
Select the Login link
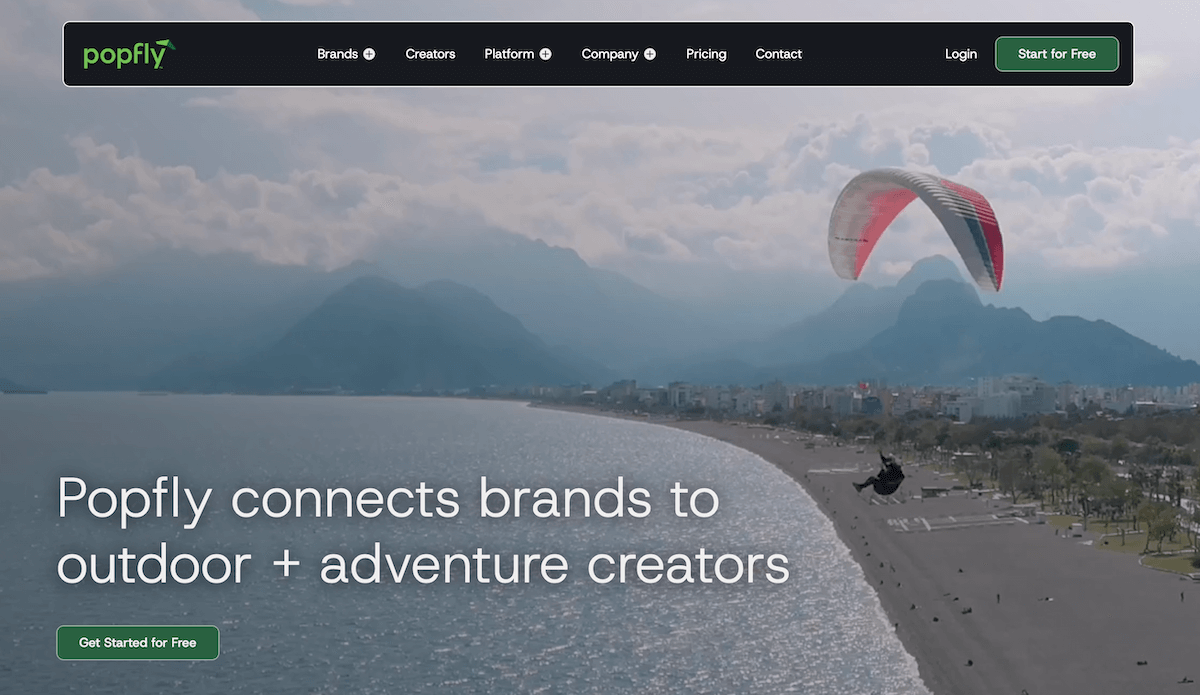tap(961, 54)
